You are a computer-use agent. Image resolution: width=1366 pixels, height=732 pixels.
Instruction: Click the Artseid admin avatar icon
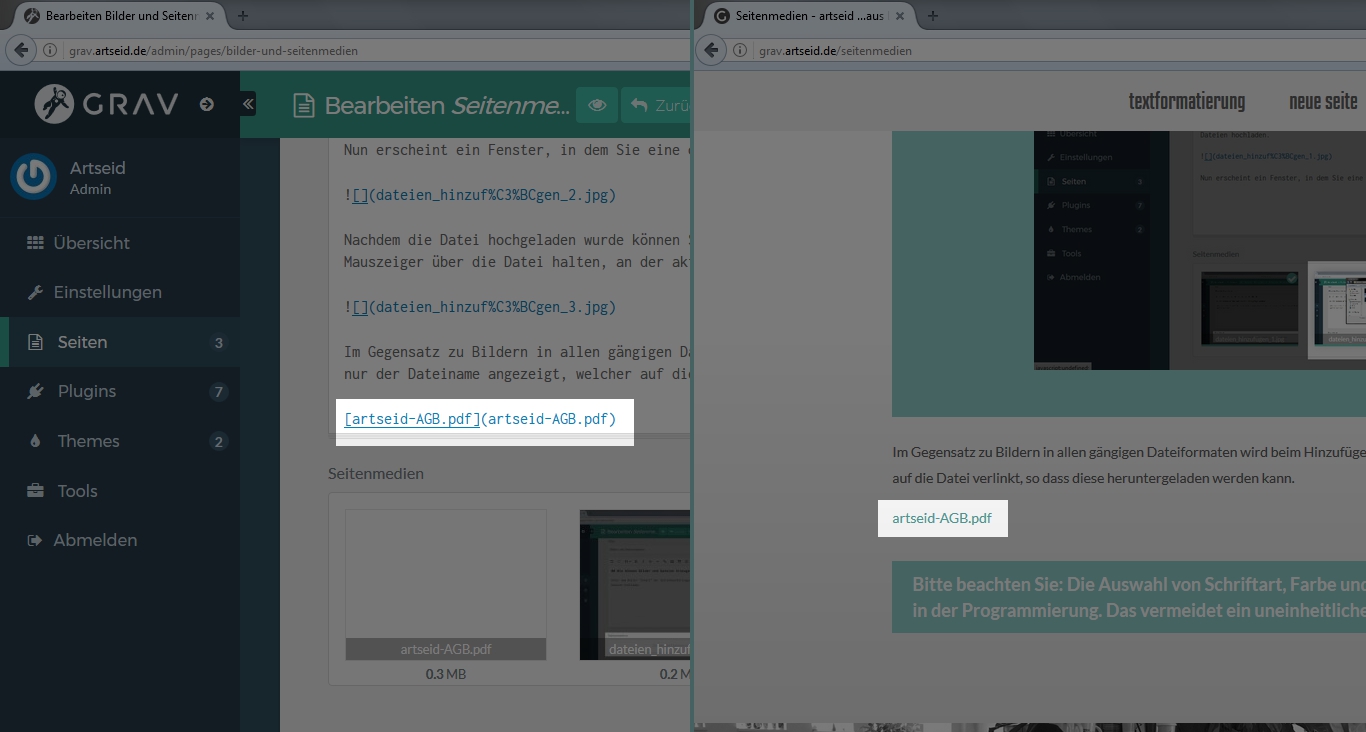34,178
